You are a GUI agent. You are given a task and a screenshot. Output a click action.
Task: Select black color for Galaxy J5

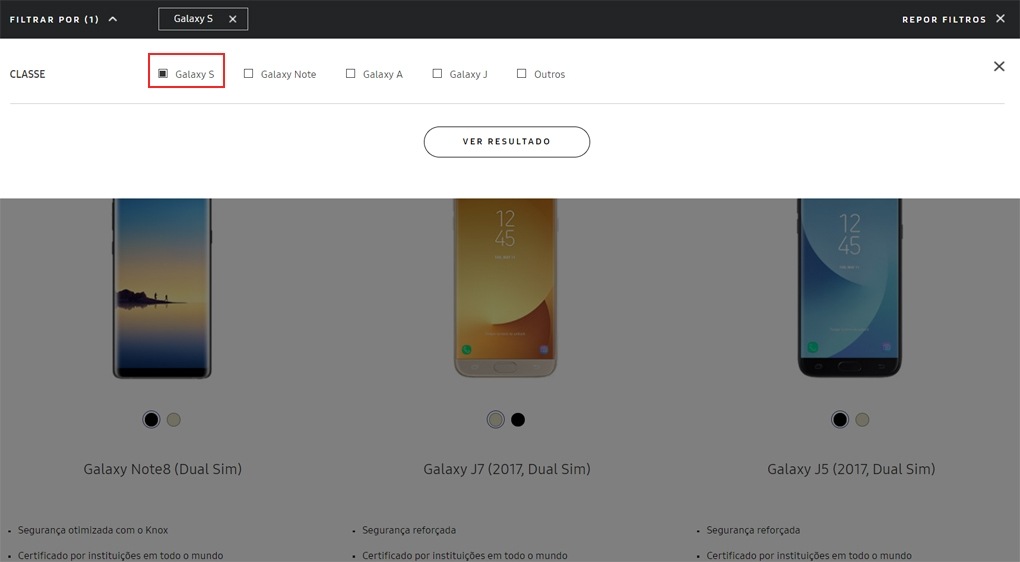click(x=840, y=420)
